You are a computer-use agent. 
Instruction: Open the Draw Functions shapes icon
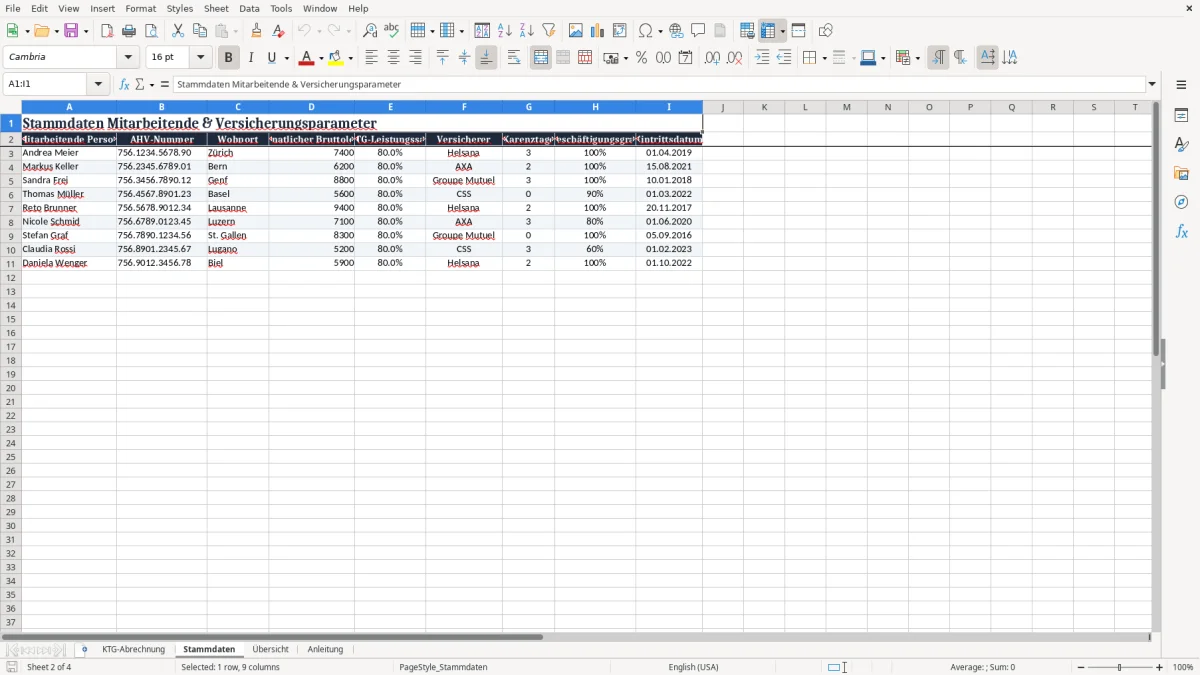coord(826,31)
